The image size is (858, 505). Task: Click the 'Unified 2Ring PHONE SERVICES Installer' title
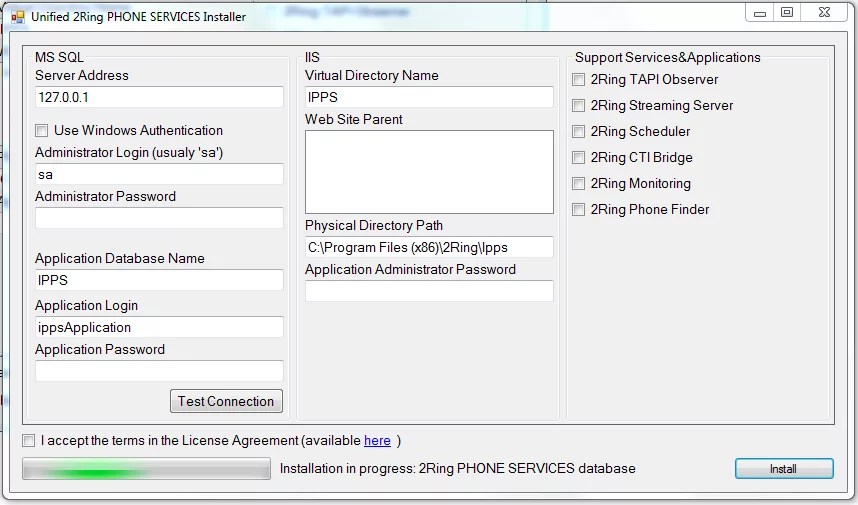click(x=138, y=17)
